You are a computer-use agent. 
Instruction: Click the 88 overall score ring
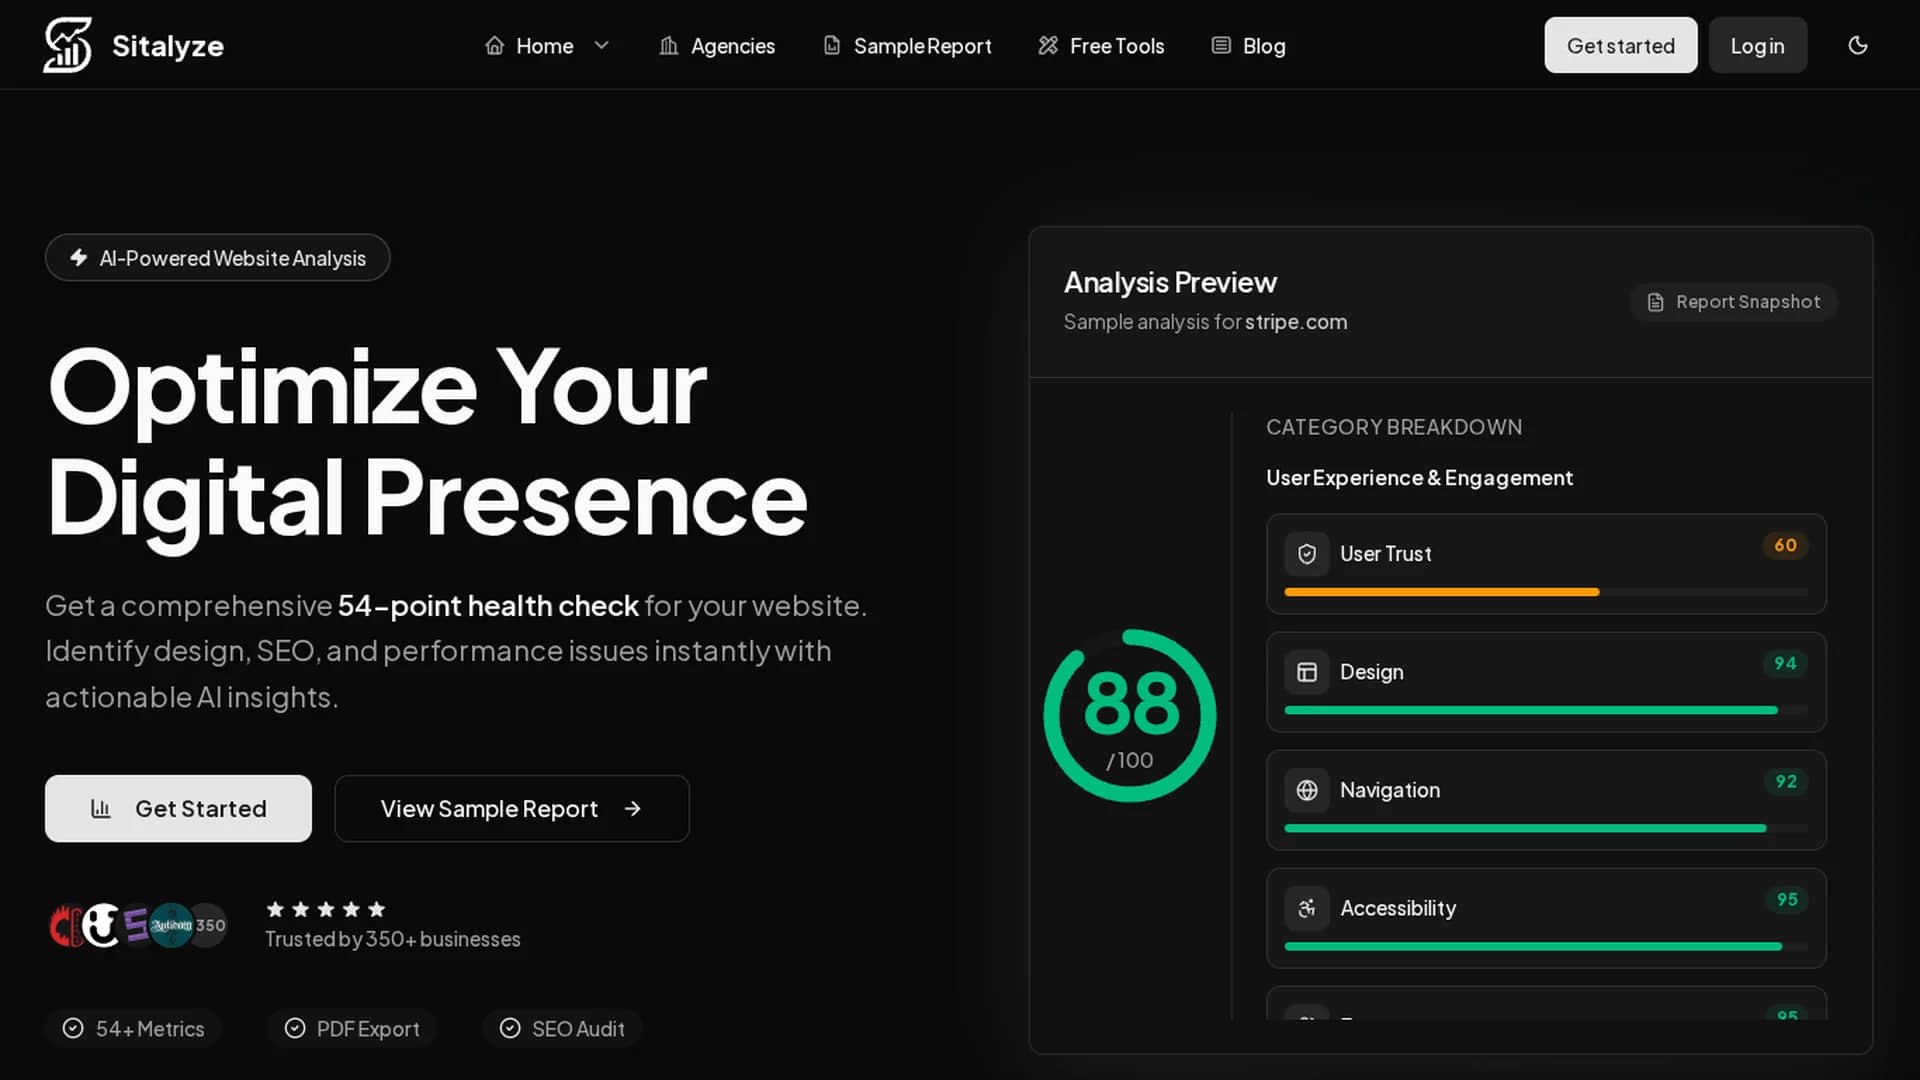pyautogui.click(x=1130, y=715)
